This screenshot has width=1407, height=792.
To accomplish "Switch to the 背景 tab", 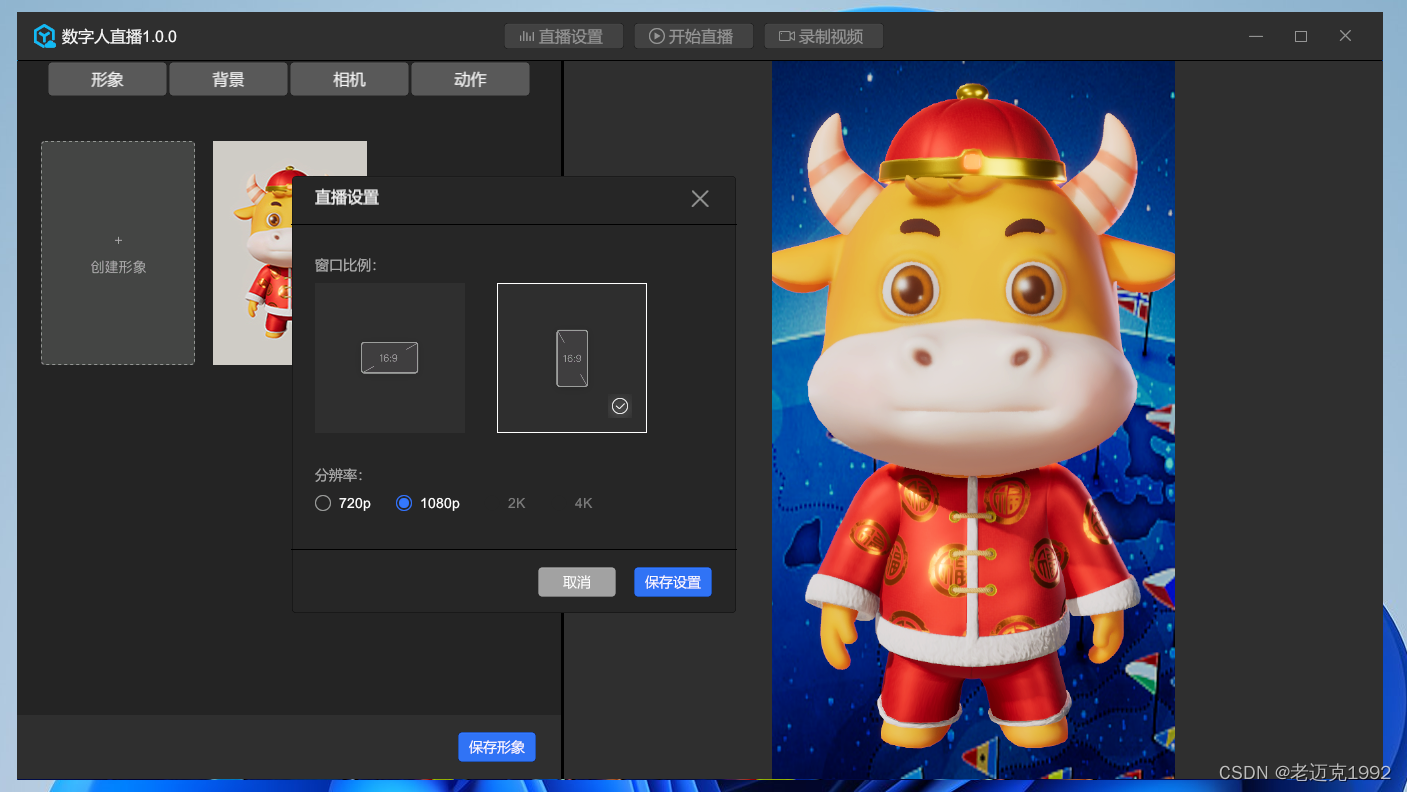I will (228, 79).
